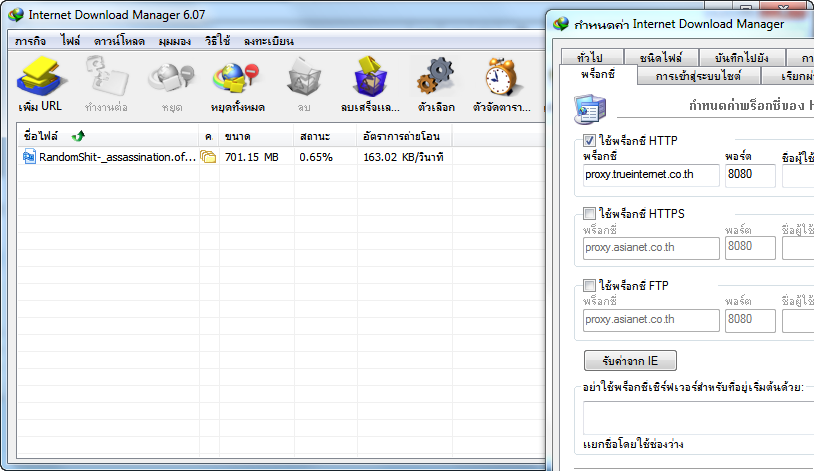Click the 0.65% status cell
Image resolution: width=814 pixels, height=471 pixels.
(316, 157)
